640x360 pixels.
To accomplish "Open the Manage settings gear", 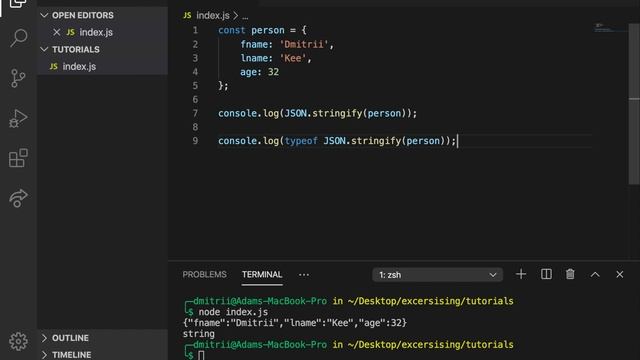I will tap(18, 341).
